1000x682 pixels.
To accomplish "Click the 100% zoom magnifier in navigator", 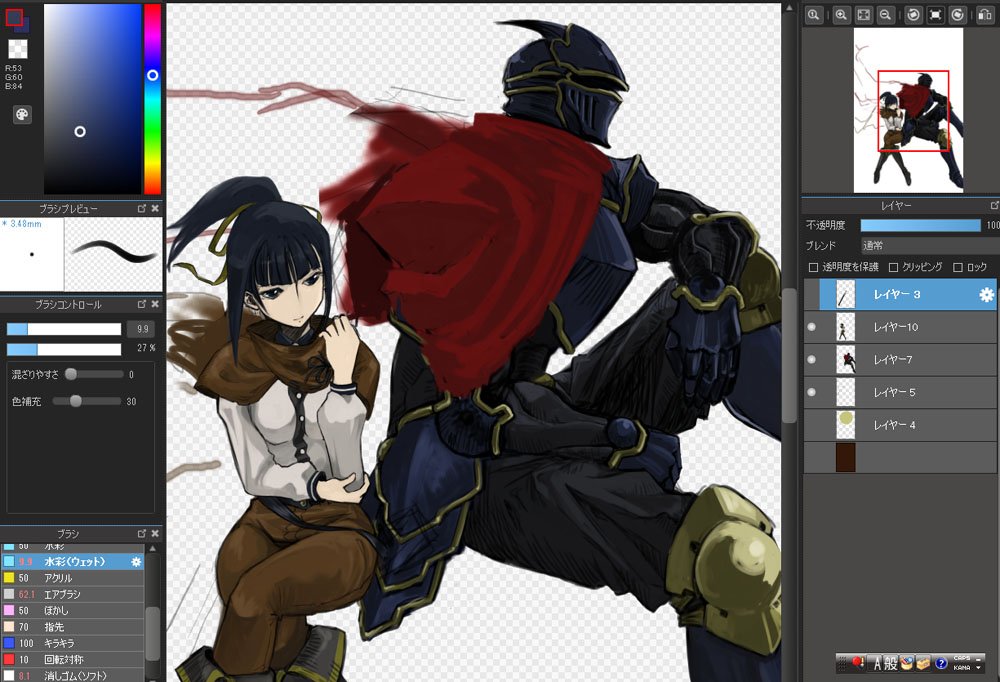I will tap(813, 15).
